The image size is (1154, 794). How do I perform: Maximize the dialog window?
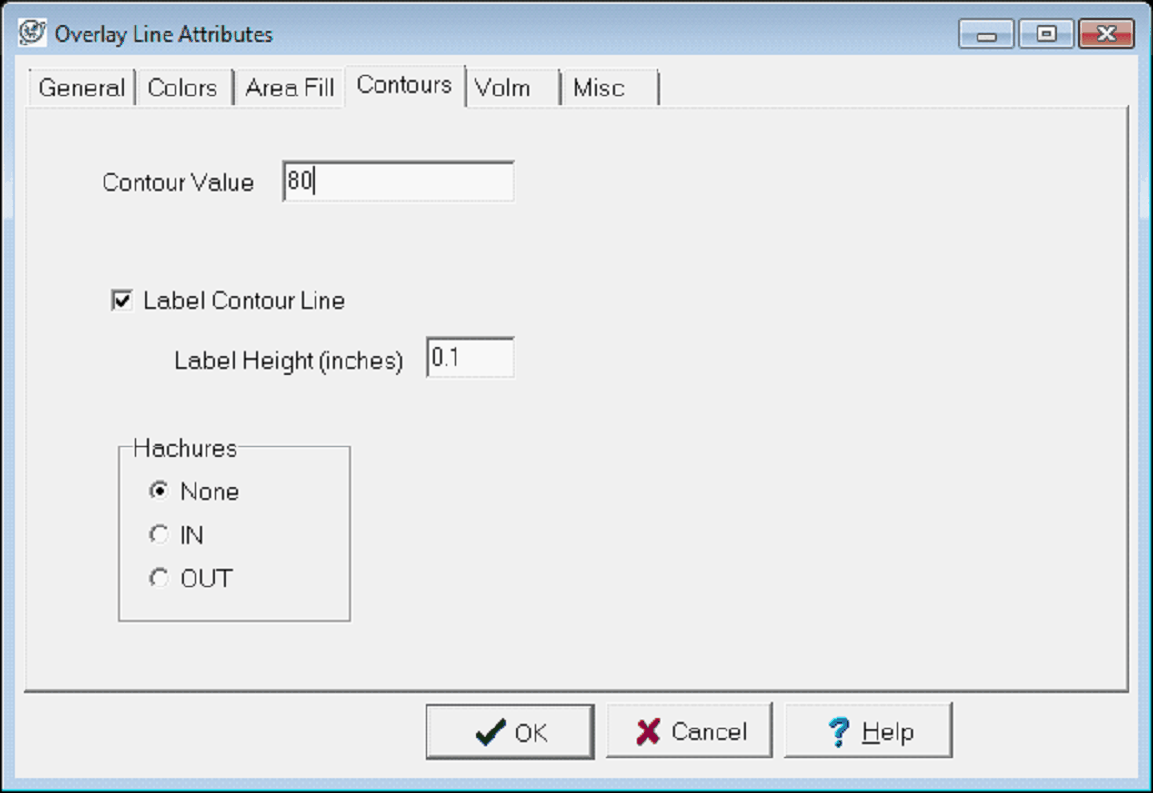1046,35
